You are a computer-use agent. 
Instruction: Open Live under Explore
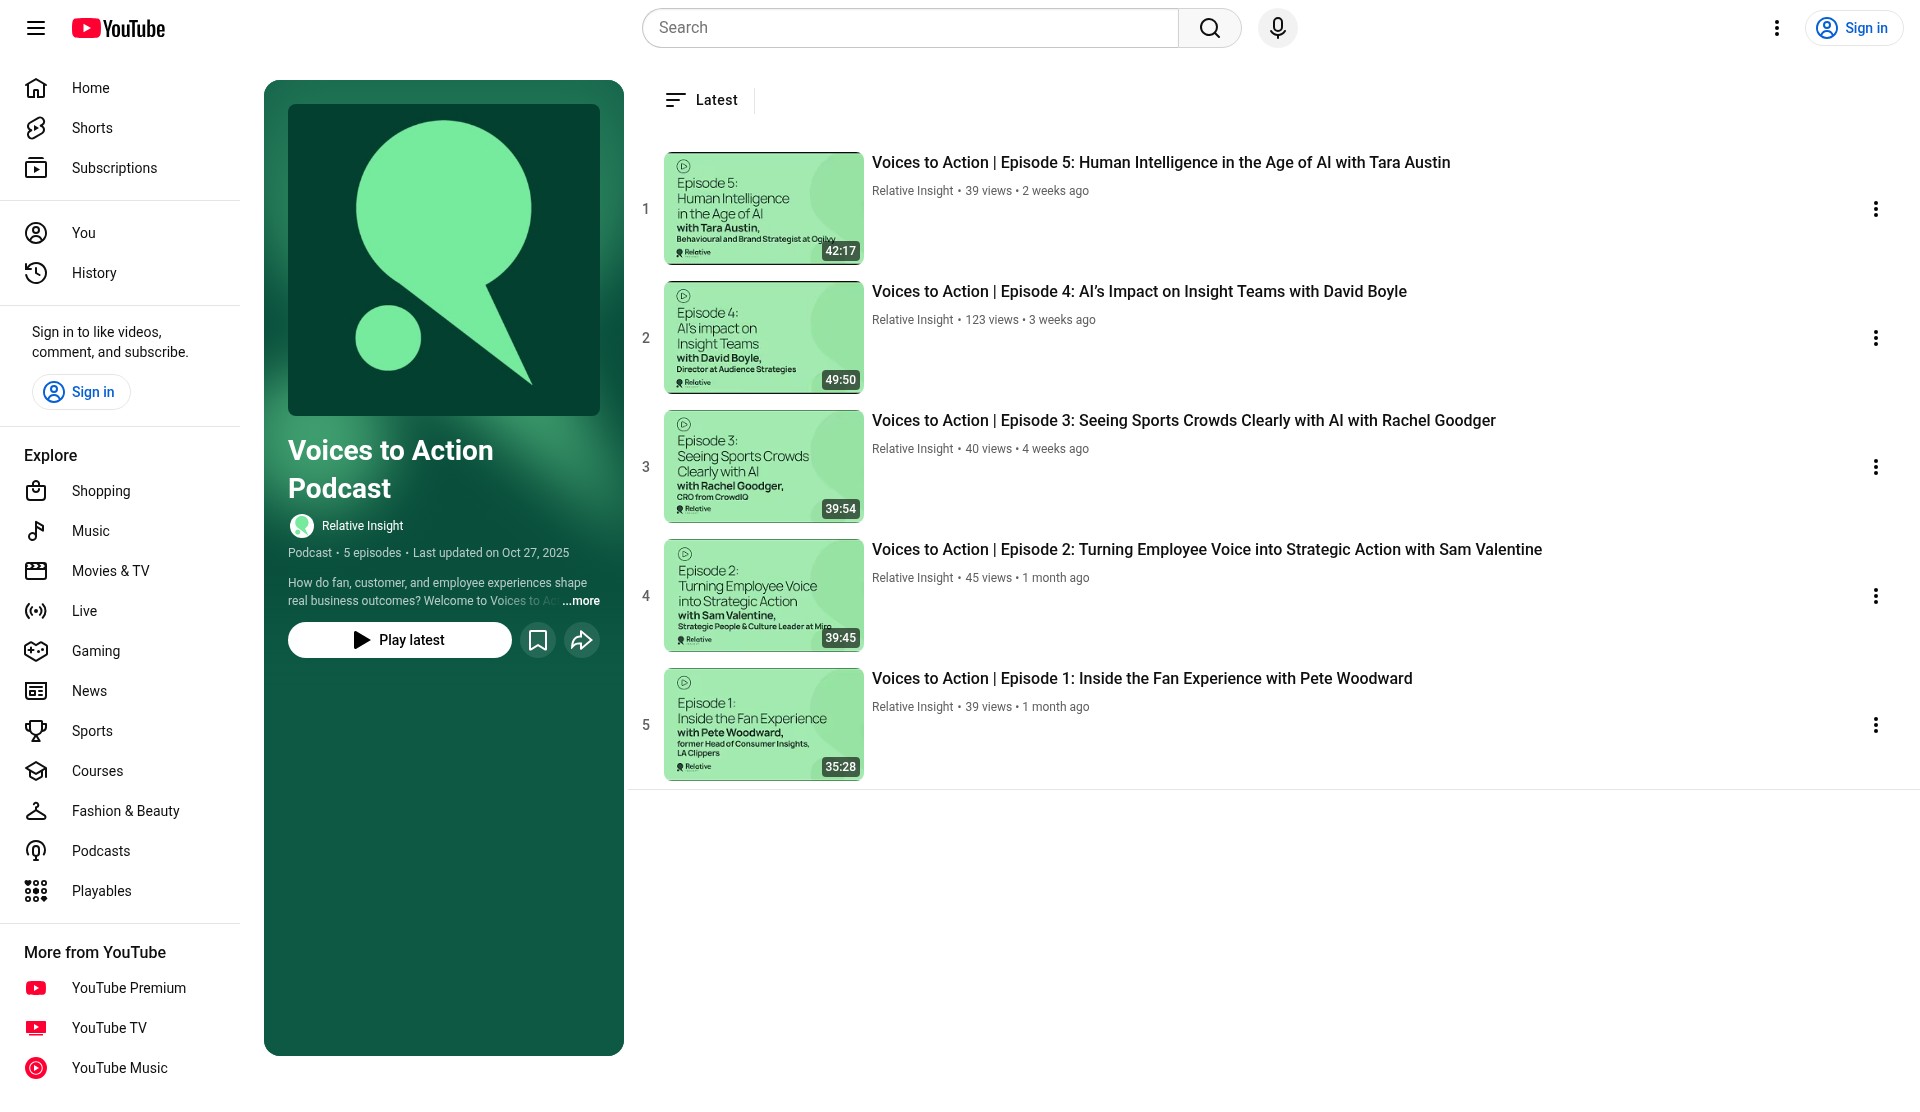pos(120,611)
